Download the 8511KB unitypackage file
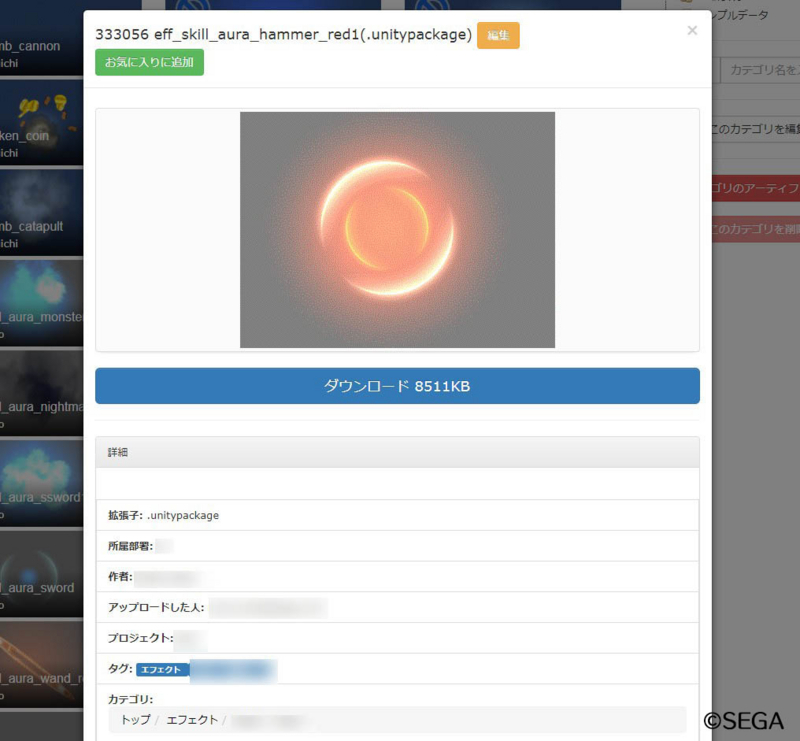Screen dimensions: 800x741 (397, 386)
